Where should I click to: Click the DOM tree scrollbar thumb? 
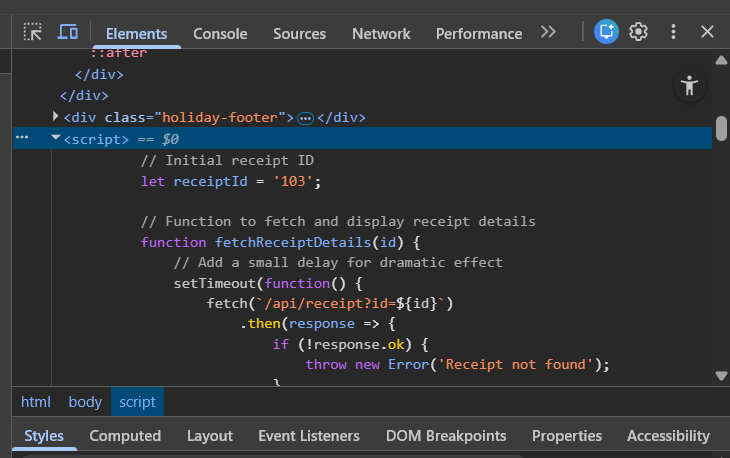click(722, 128)
